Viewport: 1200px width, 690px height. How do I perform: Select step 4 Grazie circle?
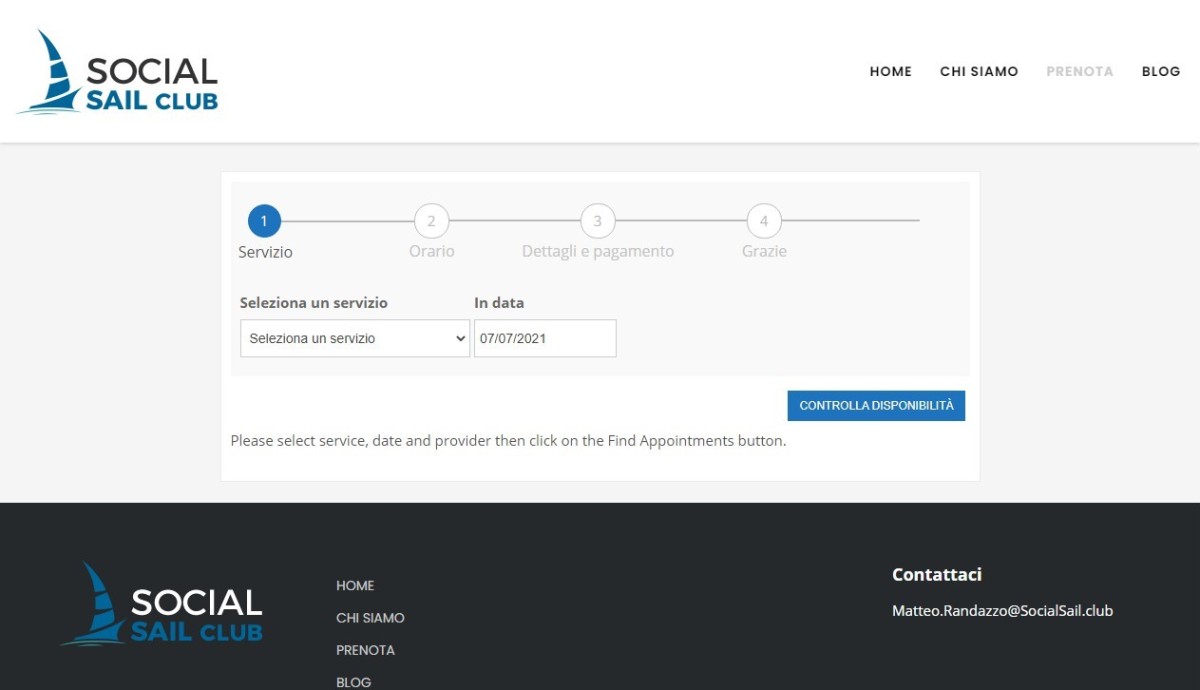click(x=764, y=221)
